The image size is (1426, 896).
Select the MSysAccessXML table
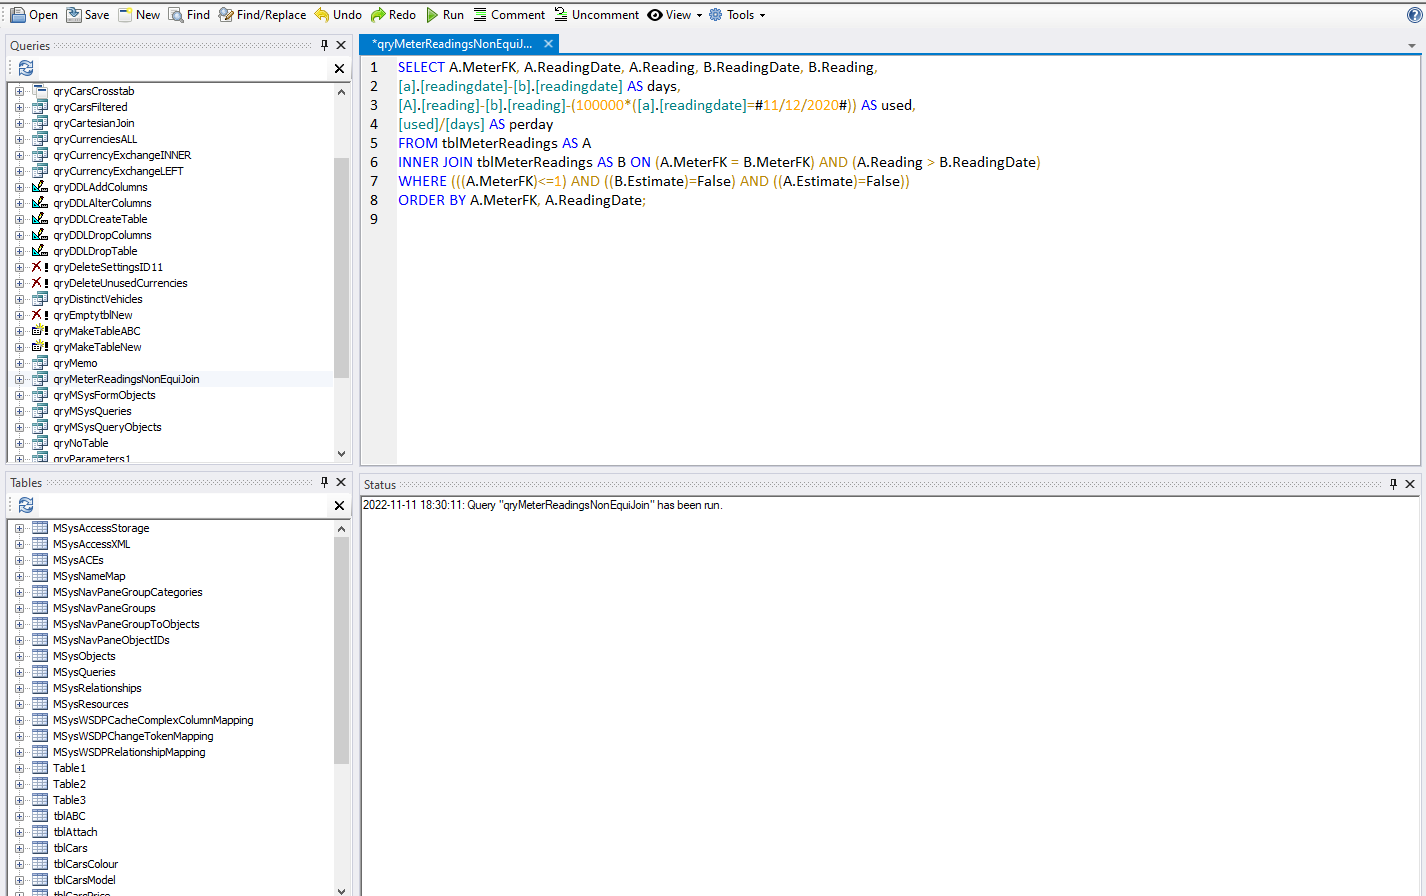[x=92, y=544]
